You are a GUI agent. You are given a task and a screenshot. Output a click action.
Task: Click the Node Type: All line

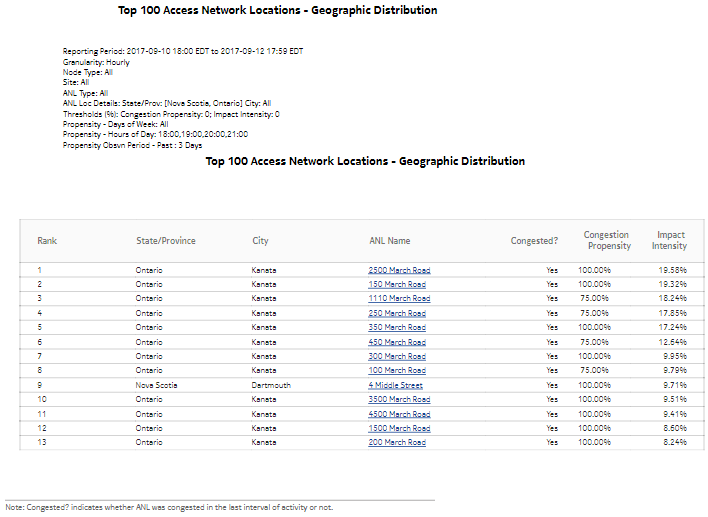click(x=88, y=72)
